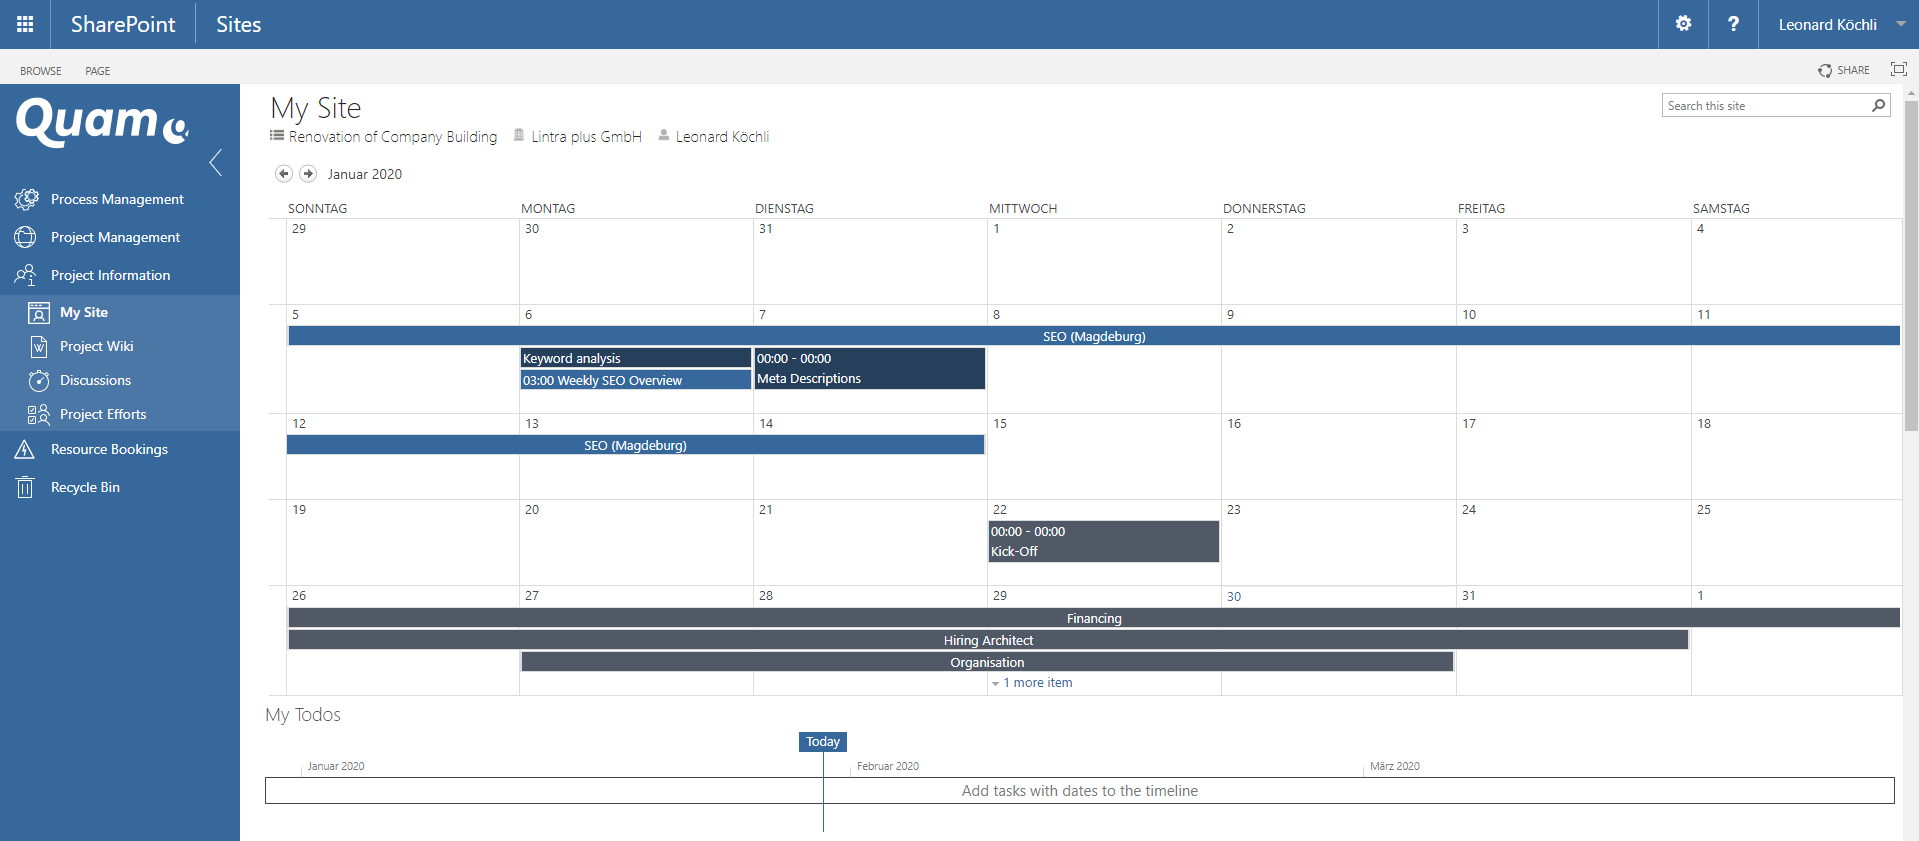The image size is (1919, 841).
Task: Open the Recycle Bin
Action: 85,487
